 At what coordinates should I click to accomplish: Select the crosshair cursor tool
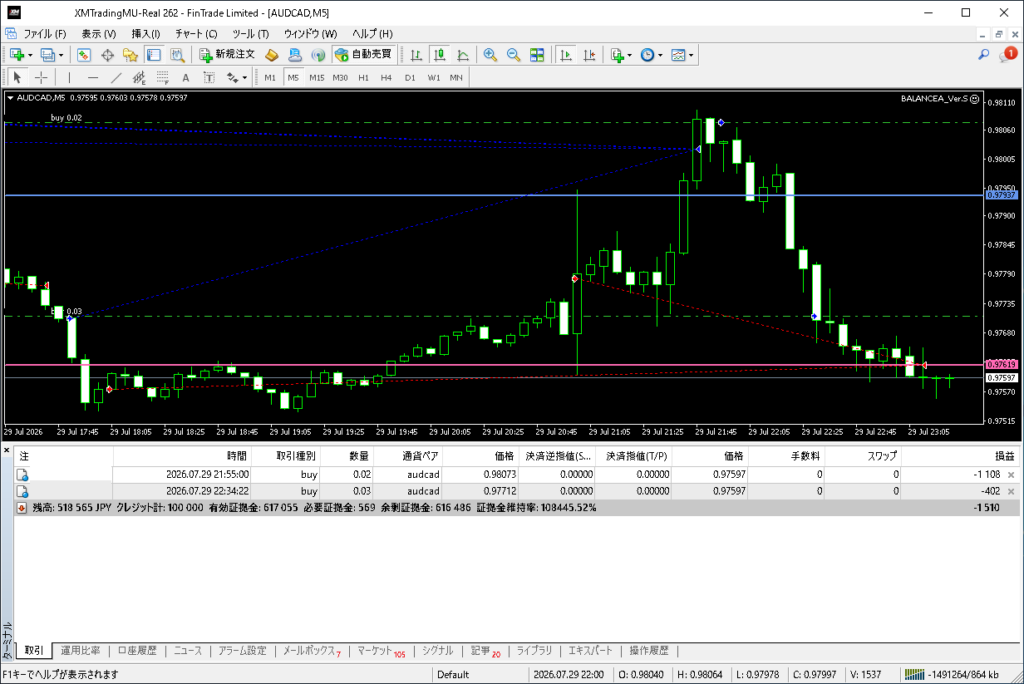41,78
